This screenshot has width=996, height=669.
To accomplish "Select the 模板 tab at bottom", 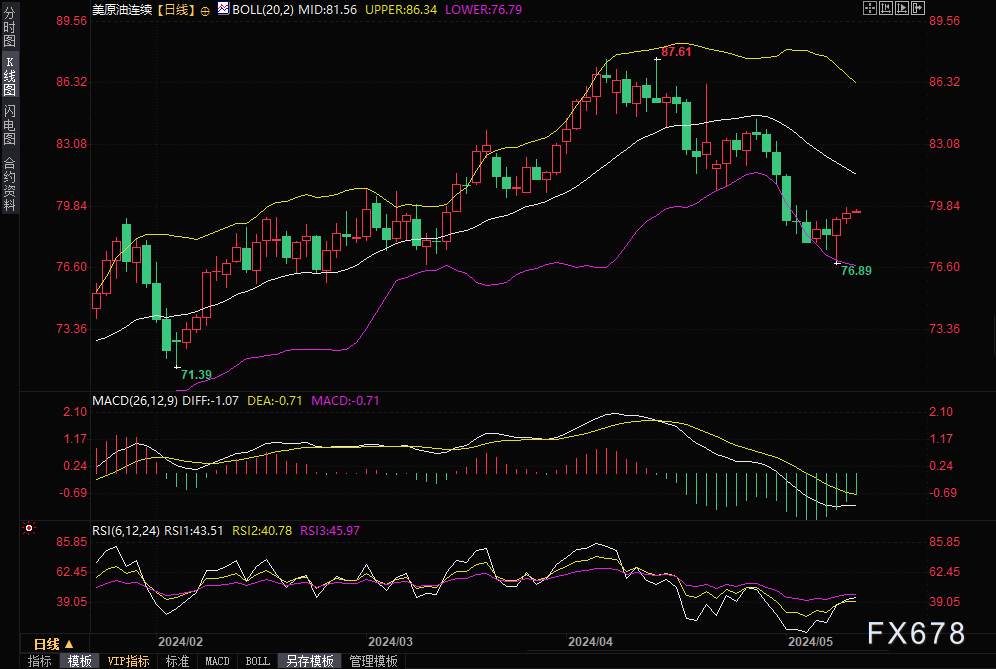I will [x=79, y=661].
